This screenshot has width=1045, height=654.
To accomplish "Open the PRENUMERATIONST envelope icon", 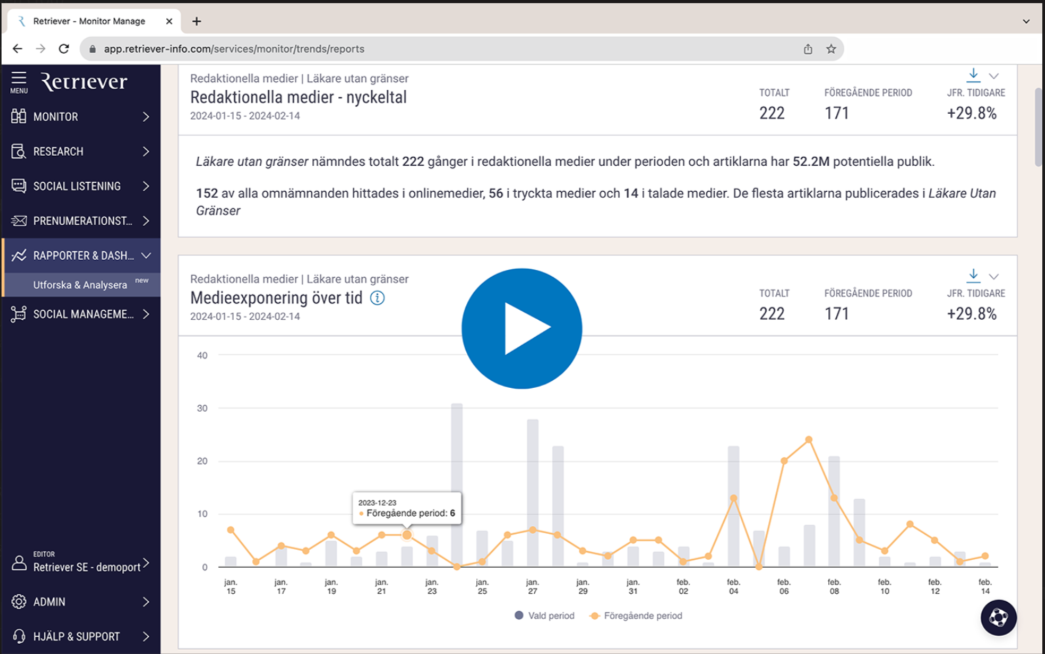I will tap(19, 221).
